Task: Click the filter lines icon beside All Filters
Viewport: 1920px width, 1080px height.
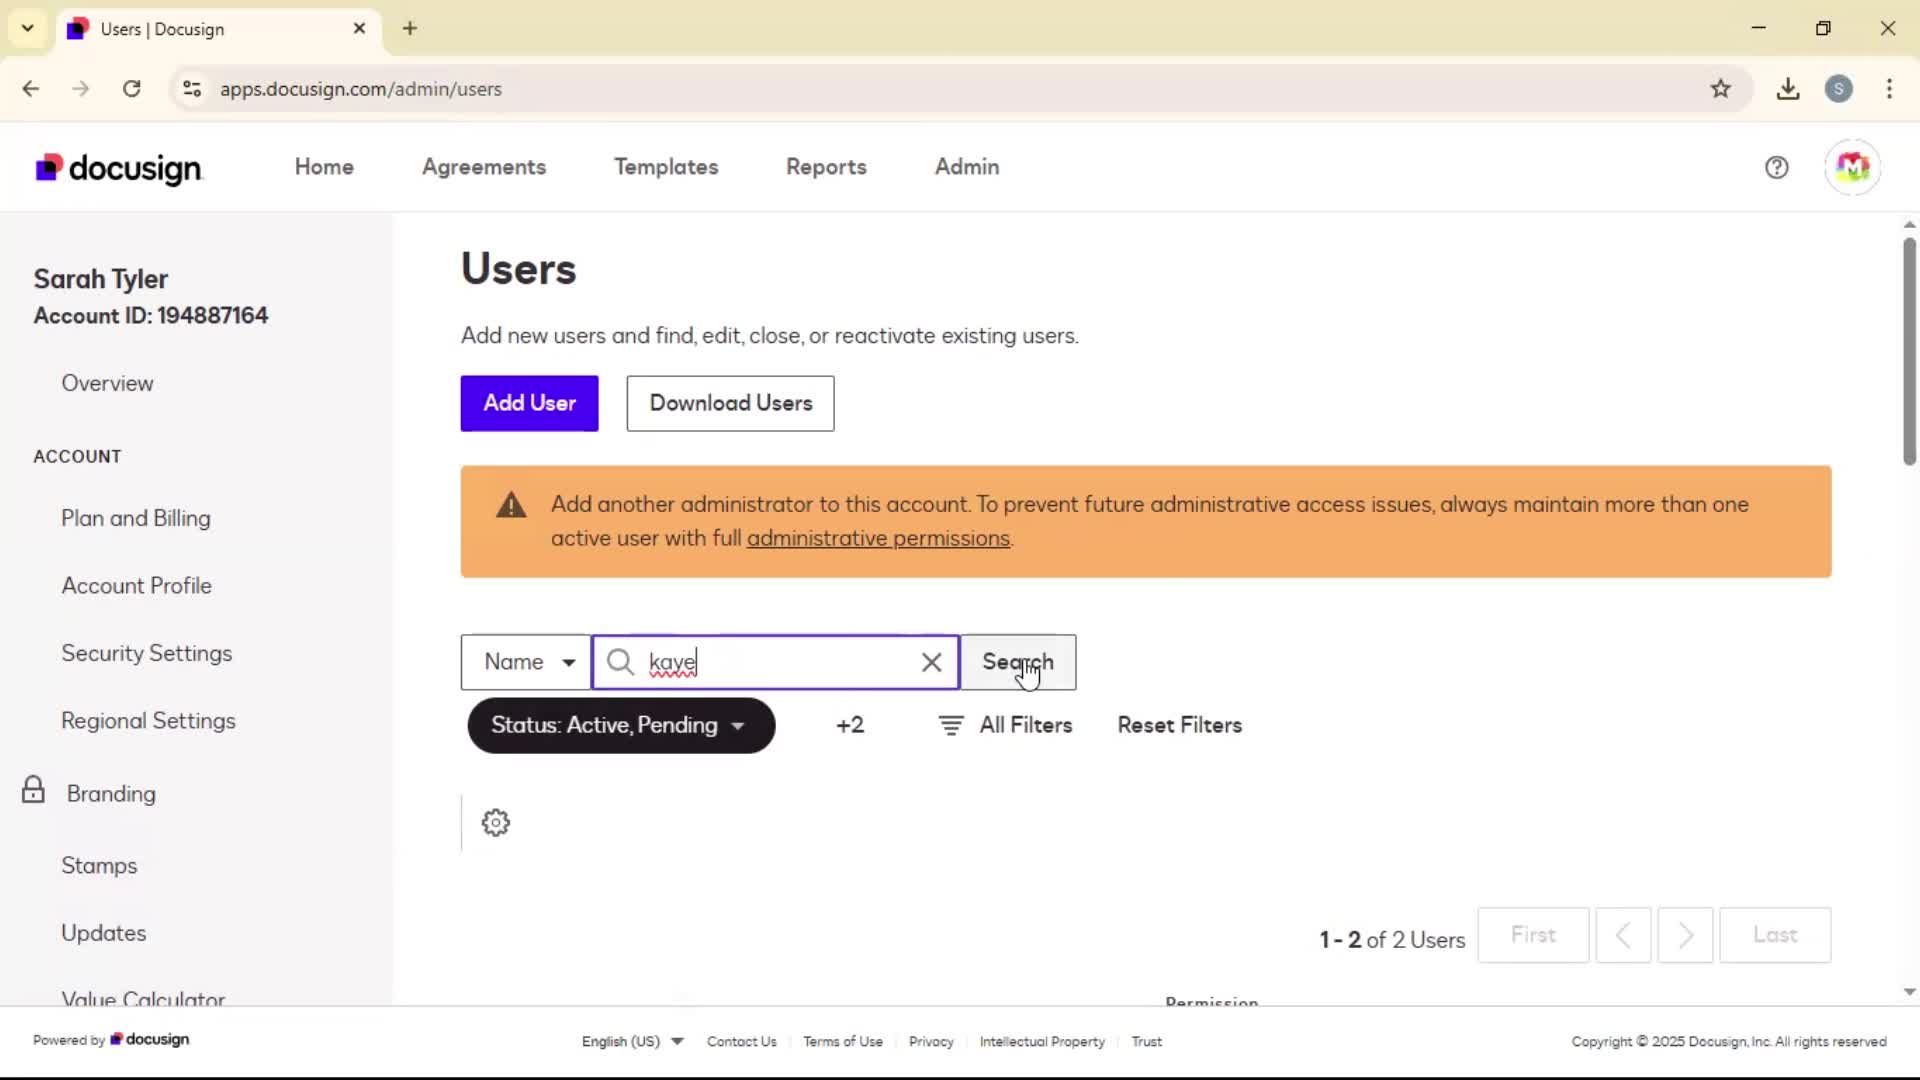Action: click(x=951, y=725)
